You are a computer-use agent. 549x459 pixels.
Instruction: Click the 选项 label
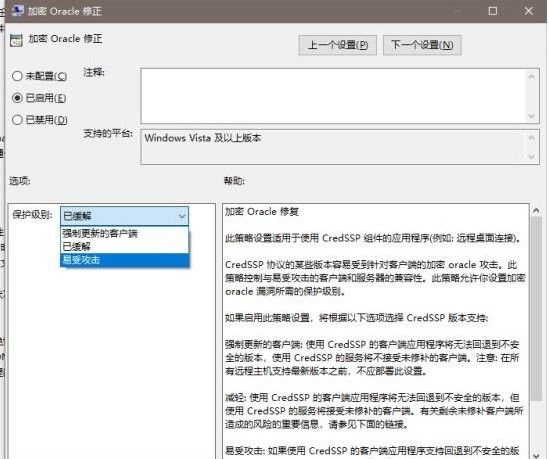click(20, 181)
